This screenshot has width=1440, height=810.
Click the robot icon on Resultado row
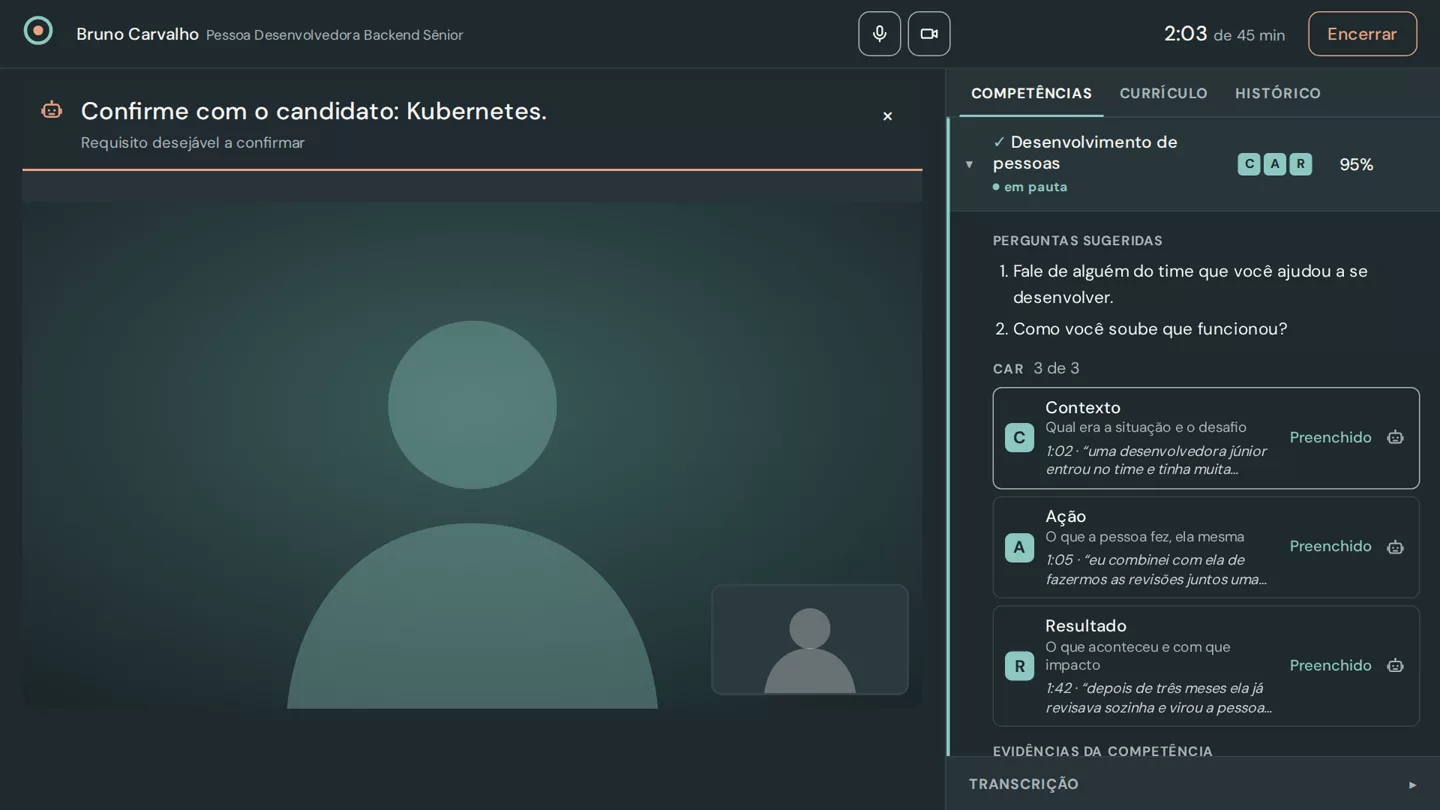1395,666
